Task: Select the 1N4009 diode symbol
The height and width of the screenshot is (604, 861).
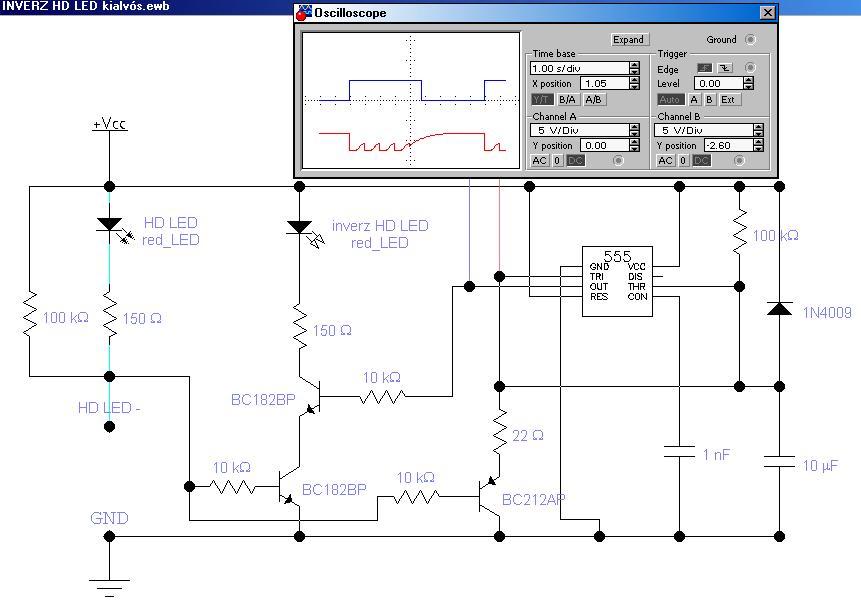Action: pyautogui.click(x=779, y=309)
